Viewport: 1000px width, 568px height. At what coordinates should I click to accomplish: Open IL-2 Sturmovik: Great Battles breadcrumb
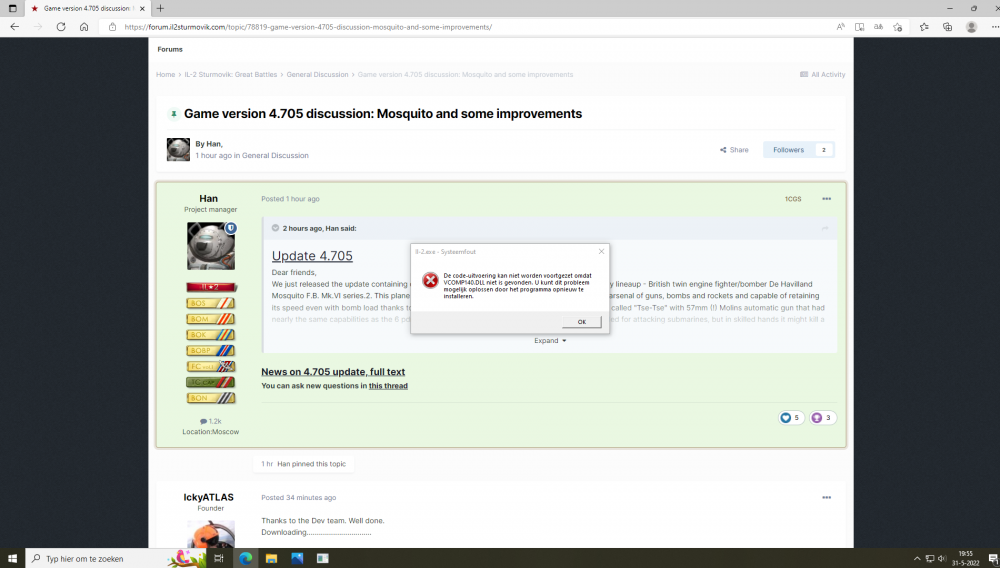tap(231, 75)
